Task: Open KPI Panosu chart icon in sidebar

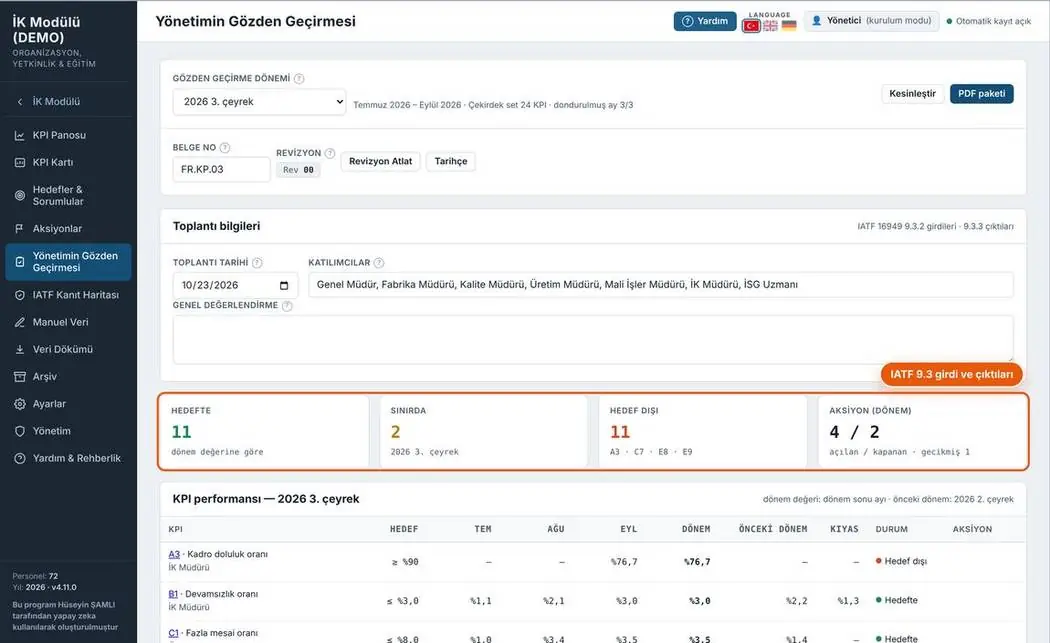Action: (19, 135)
